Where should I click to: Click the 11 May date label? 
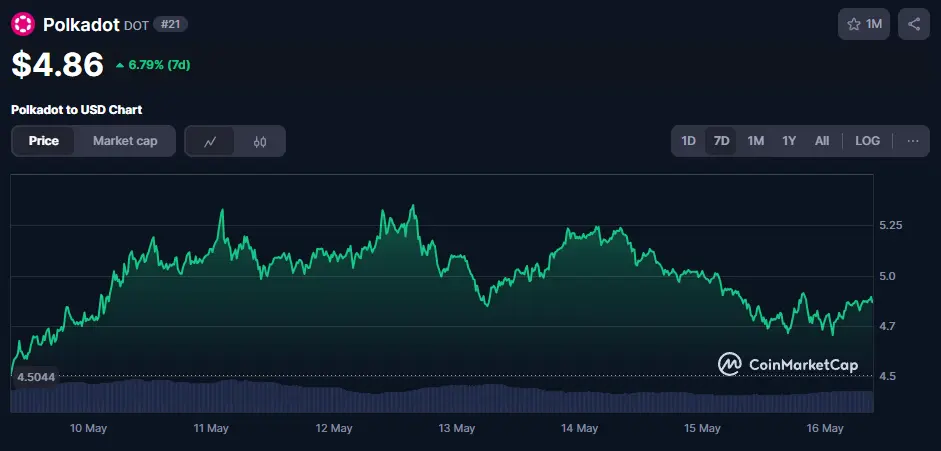click(210, 428)
